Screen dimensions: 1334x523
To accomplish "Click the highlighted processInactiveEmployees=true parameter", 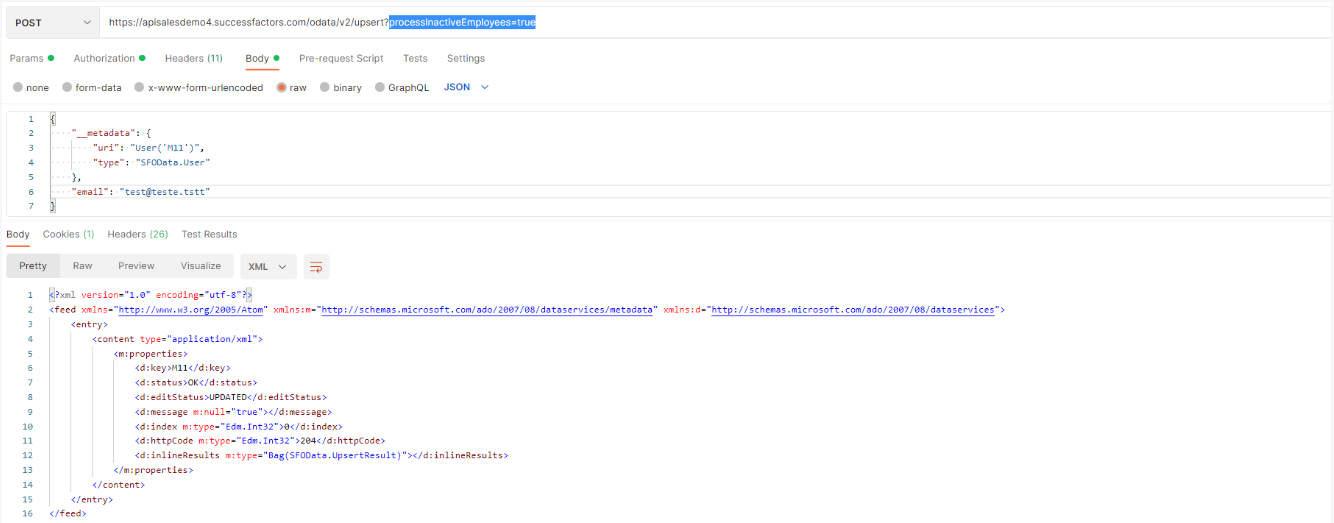I will click(462, 22).
